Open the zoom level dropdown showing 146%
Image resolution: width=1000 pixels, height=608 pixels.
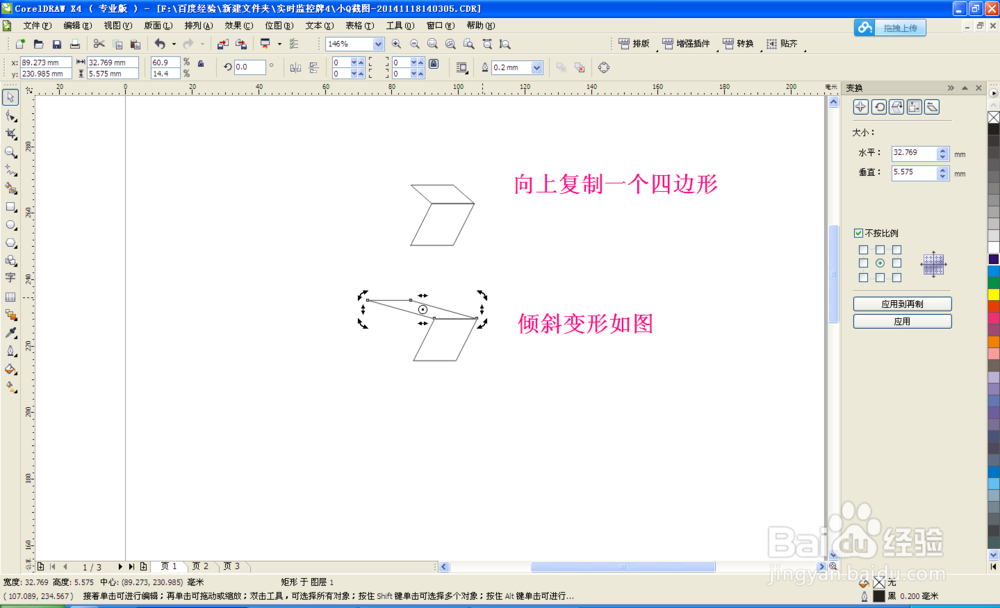[x=377, y=44]
